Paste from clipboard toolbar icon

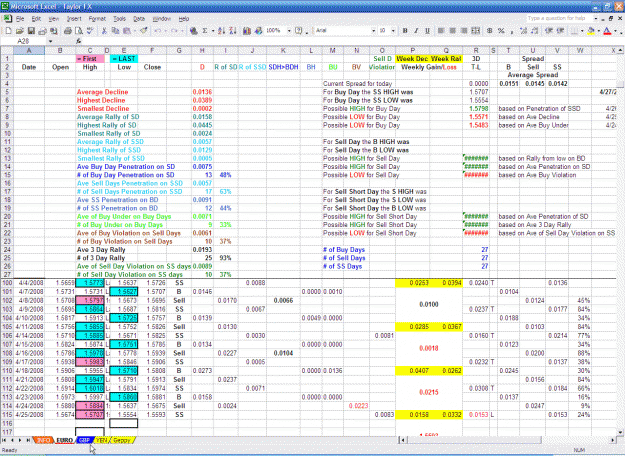coord(127,31)
